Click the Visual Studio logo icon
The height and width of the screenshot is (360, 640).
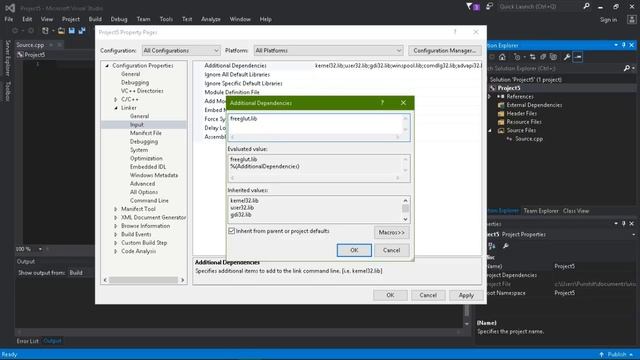point(10,8)
